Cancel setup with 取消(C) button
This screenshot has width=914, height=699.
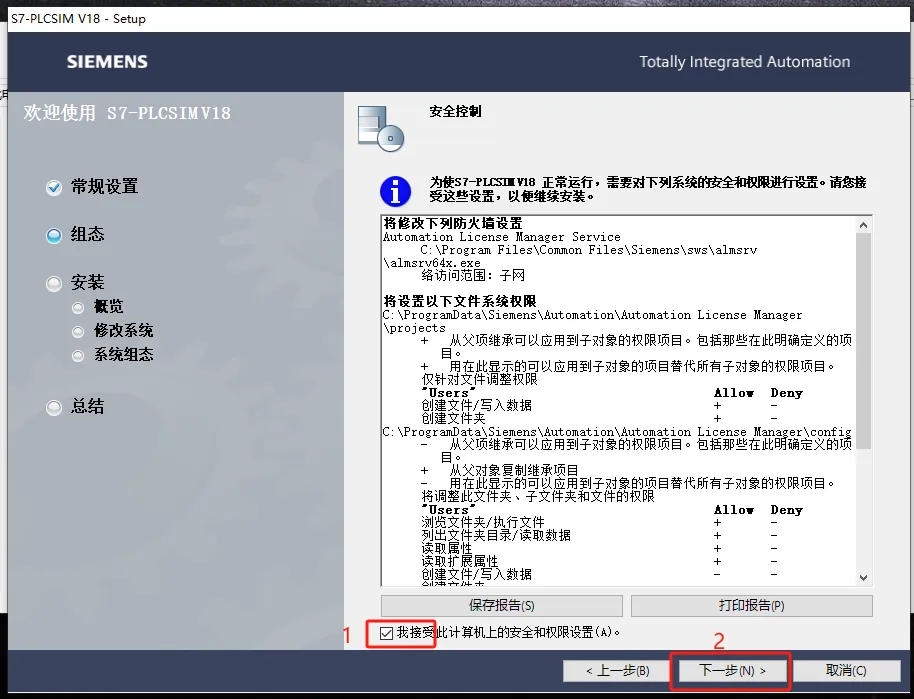tap(846, 670)
